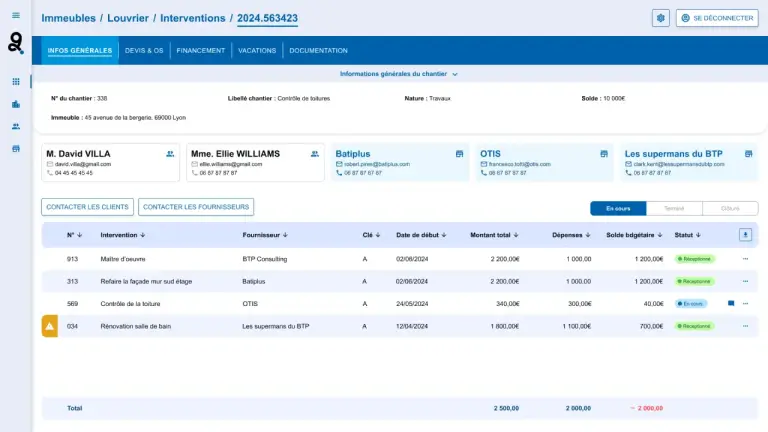
Task: Sort by Statut column
Action: (x=688, y=235)
